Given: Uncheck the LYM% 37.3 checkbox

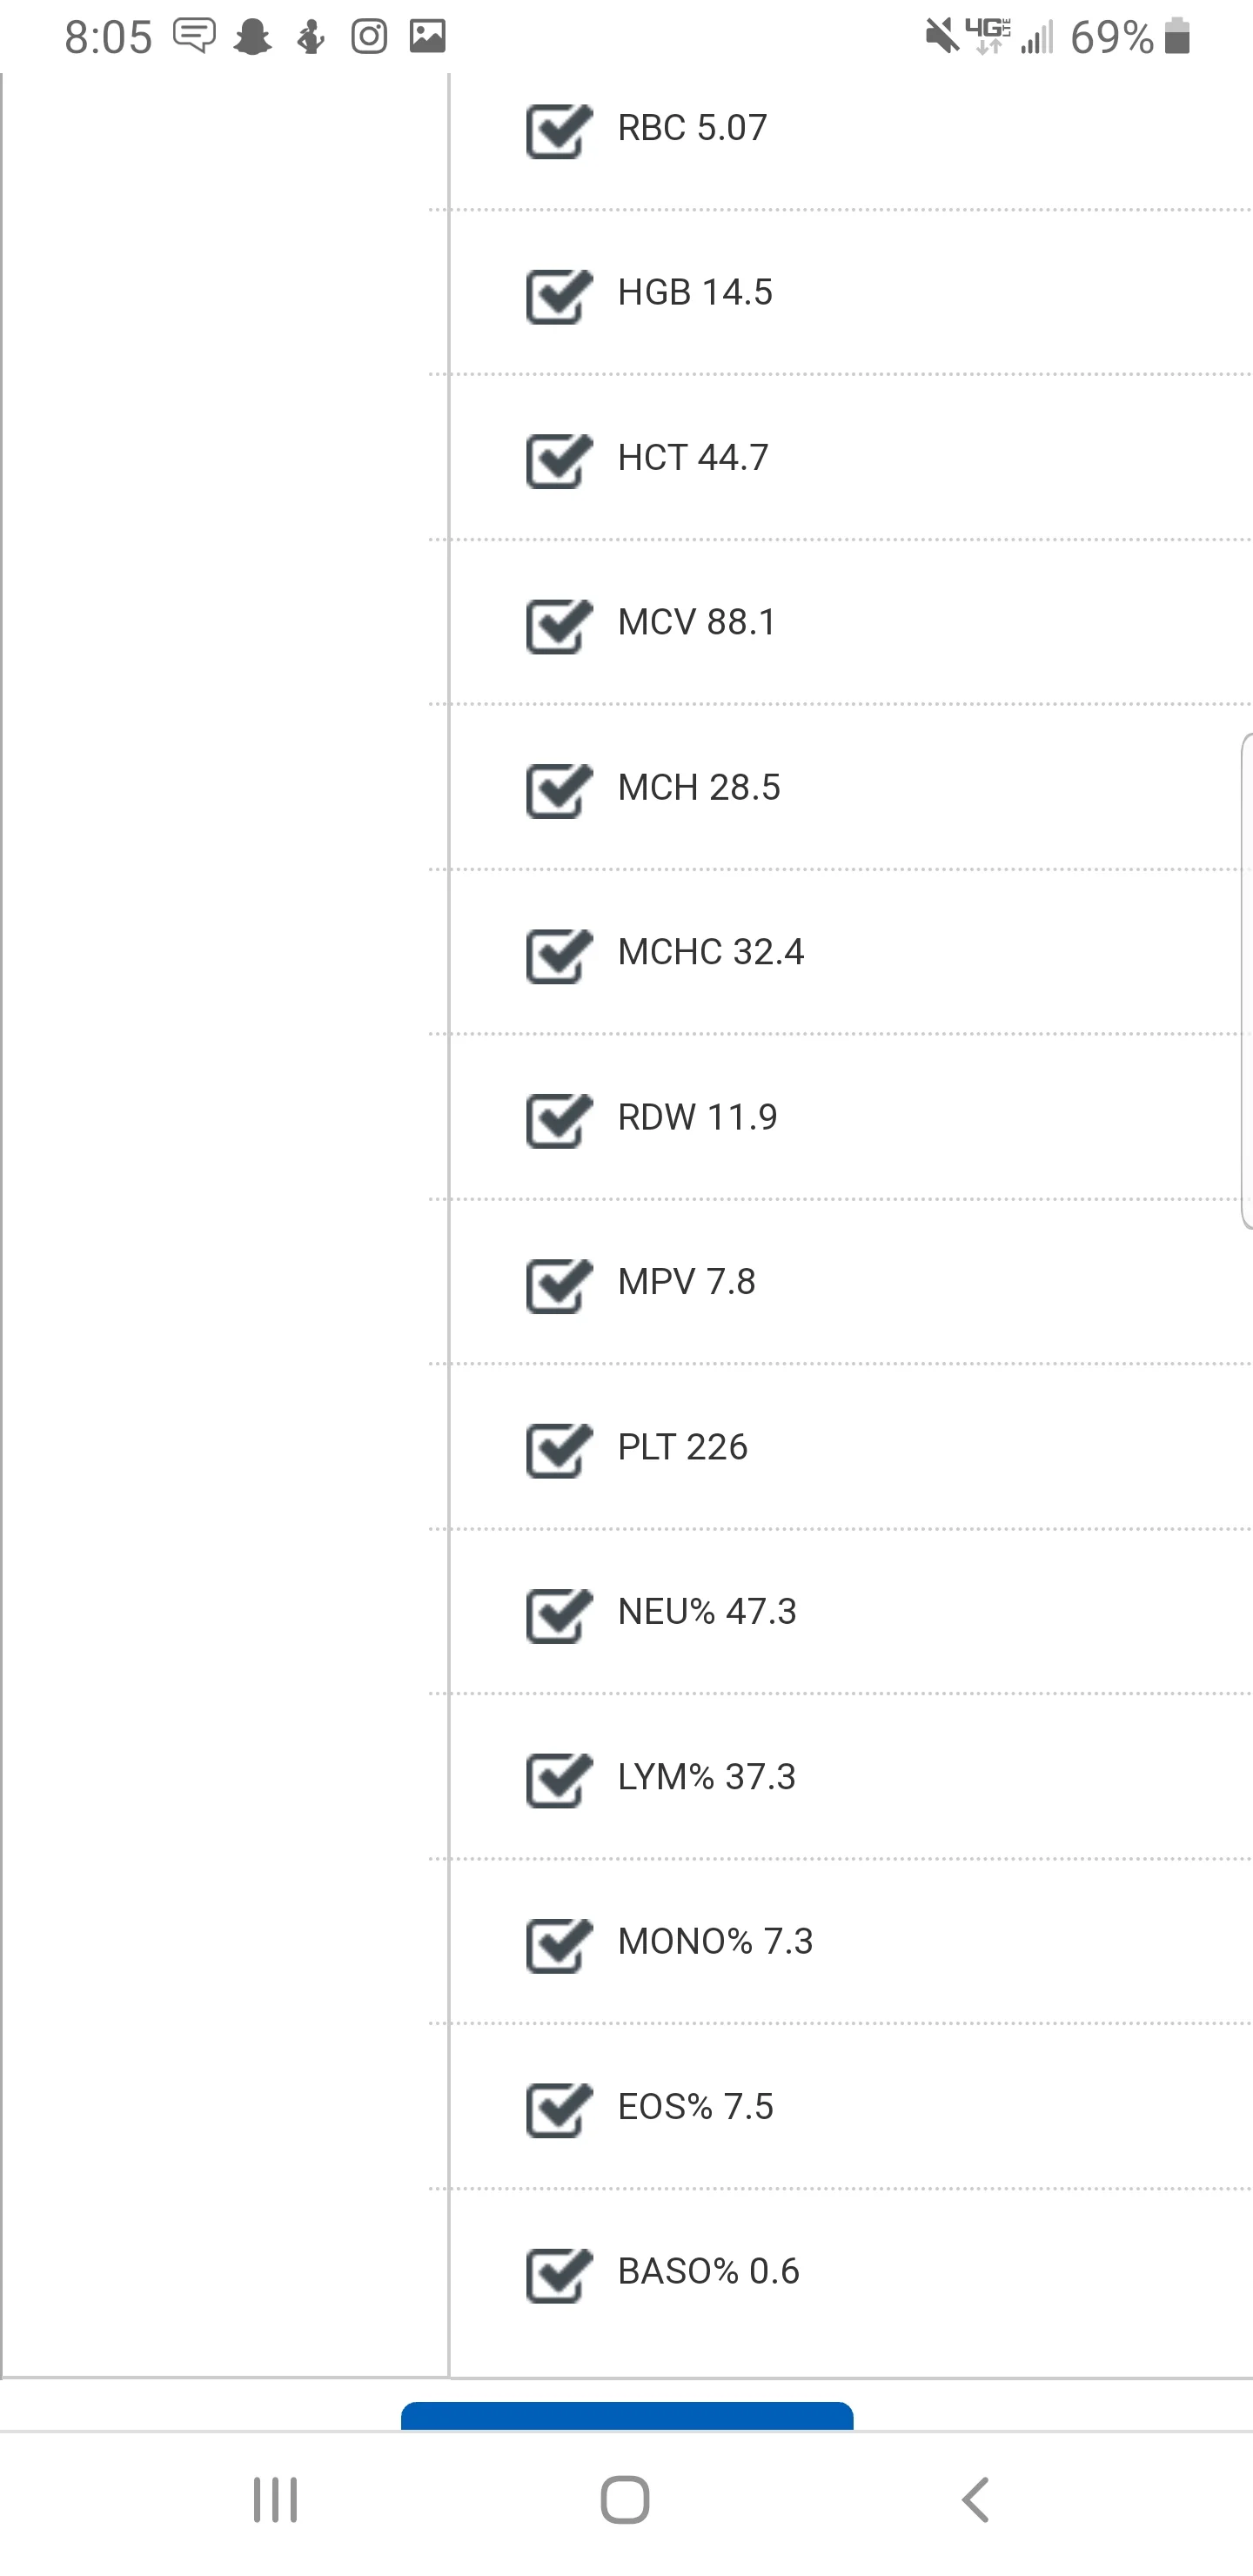Looking at the screenshot, I should point(558,1780).
